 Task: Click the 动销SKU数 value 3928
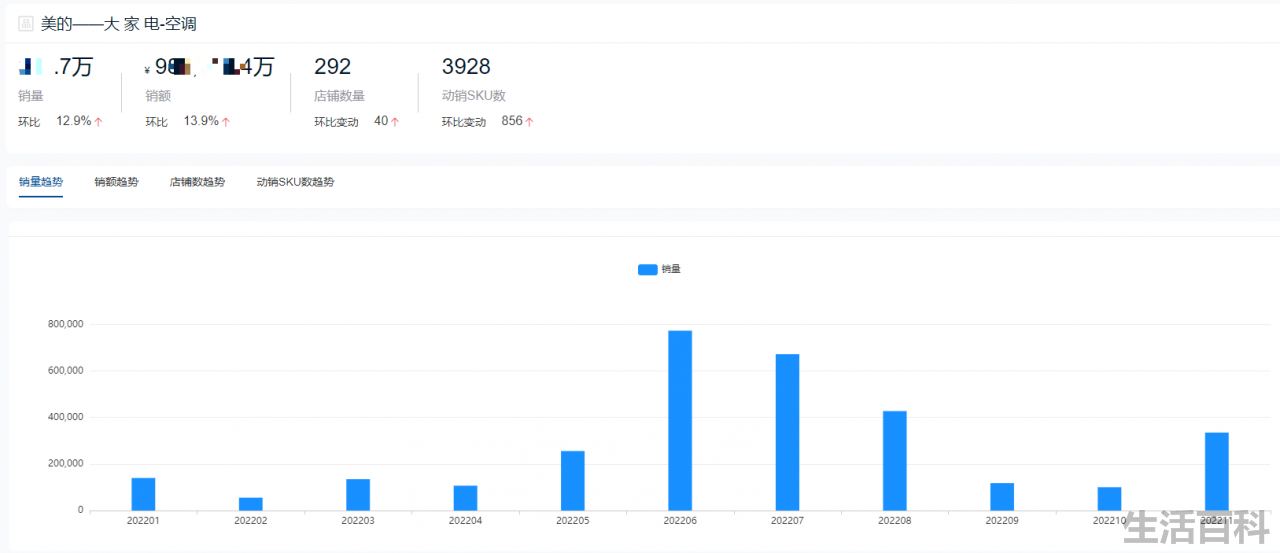point(466,67)
